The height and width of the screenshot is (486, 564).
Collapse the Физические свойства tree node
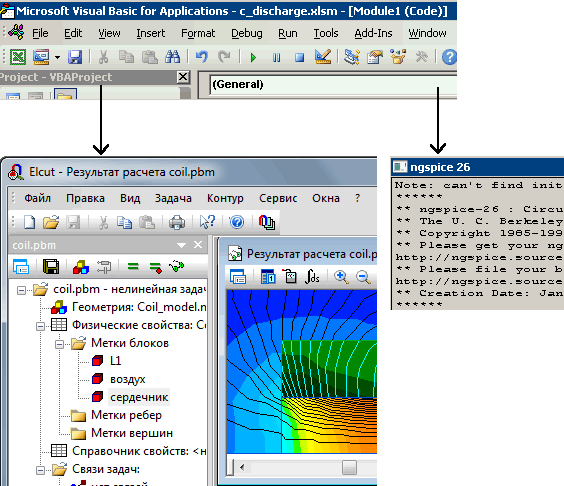(x=41, y=326)
